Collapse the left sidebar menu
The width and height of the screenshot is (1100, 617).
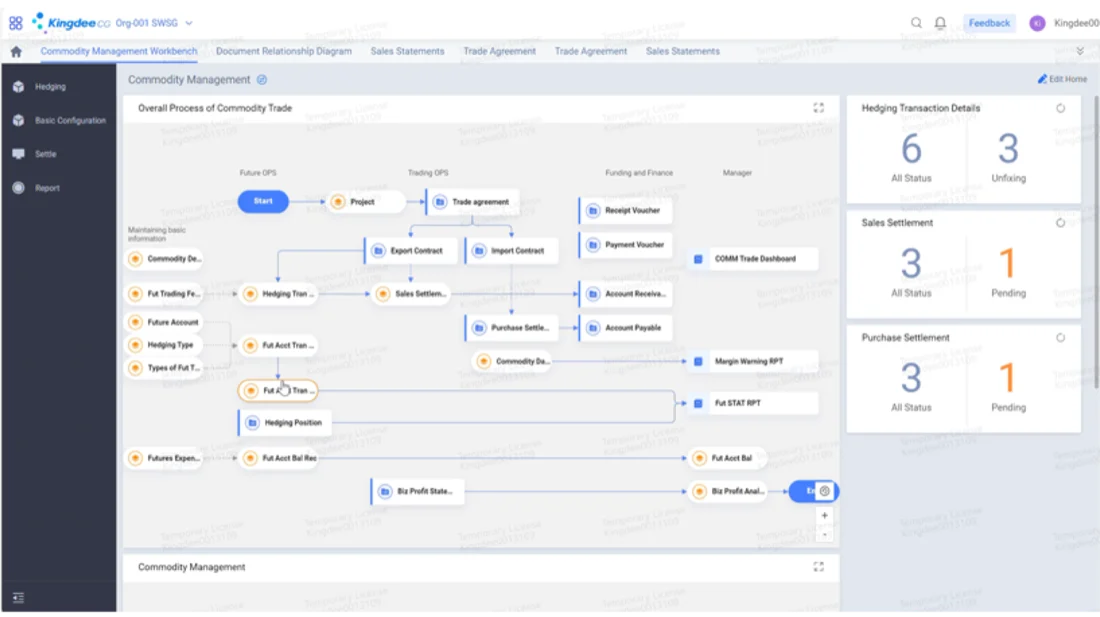coord(18,597)
